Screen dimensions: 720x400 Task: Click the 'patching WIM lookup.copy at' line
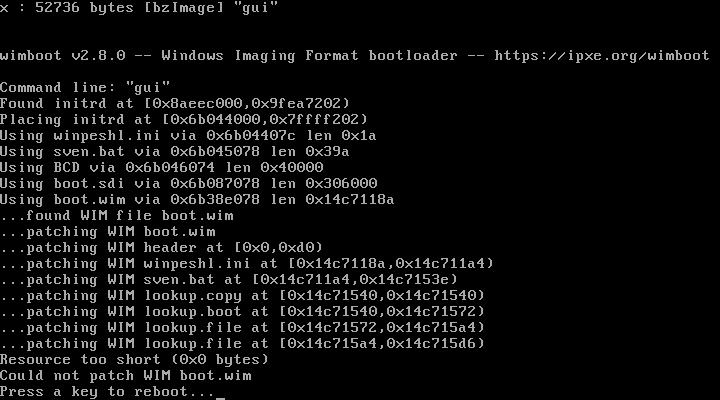pyautogui.click(x=242, y=295)
